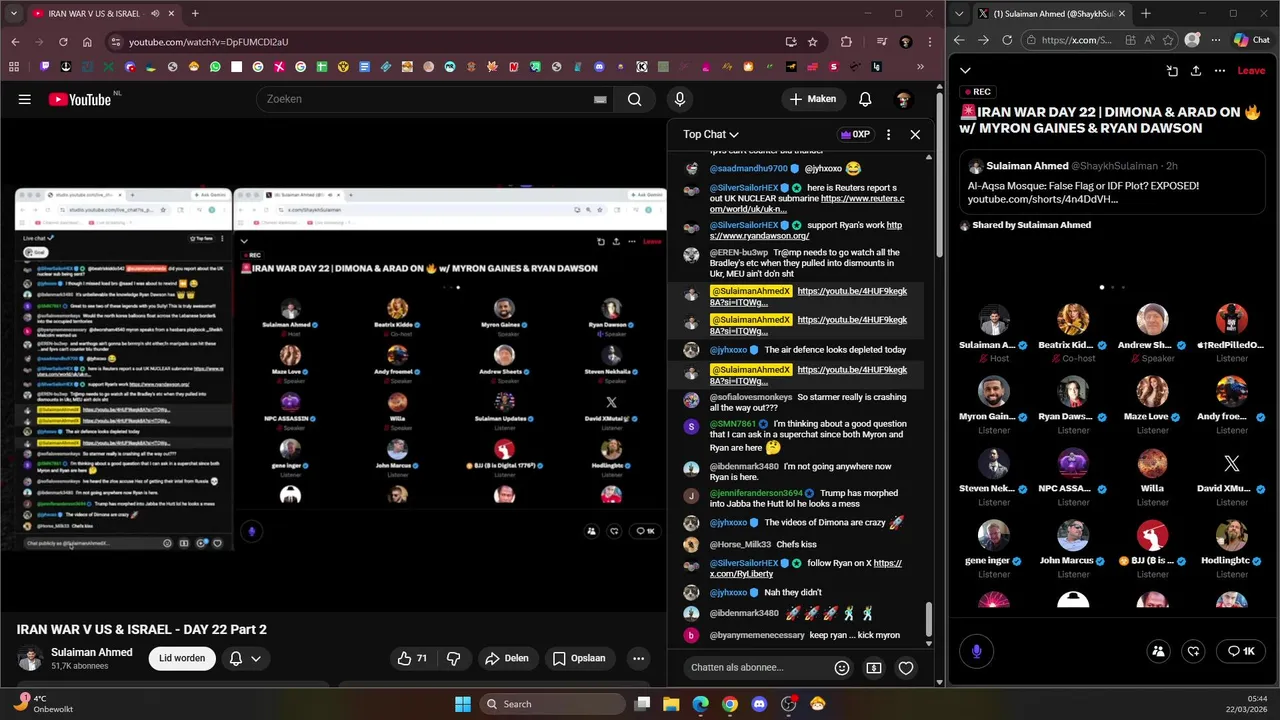The width and height of the screenshot is (1280, 720).
Task: Click the Delen share button
Action: (x=506, y=658)
